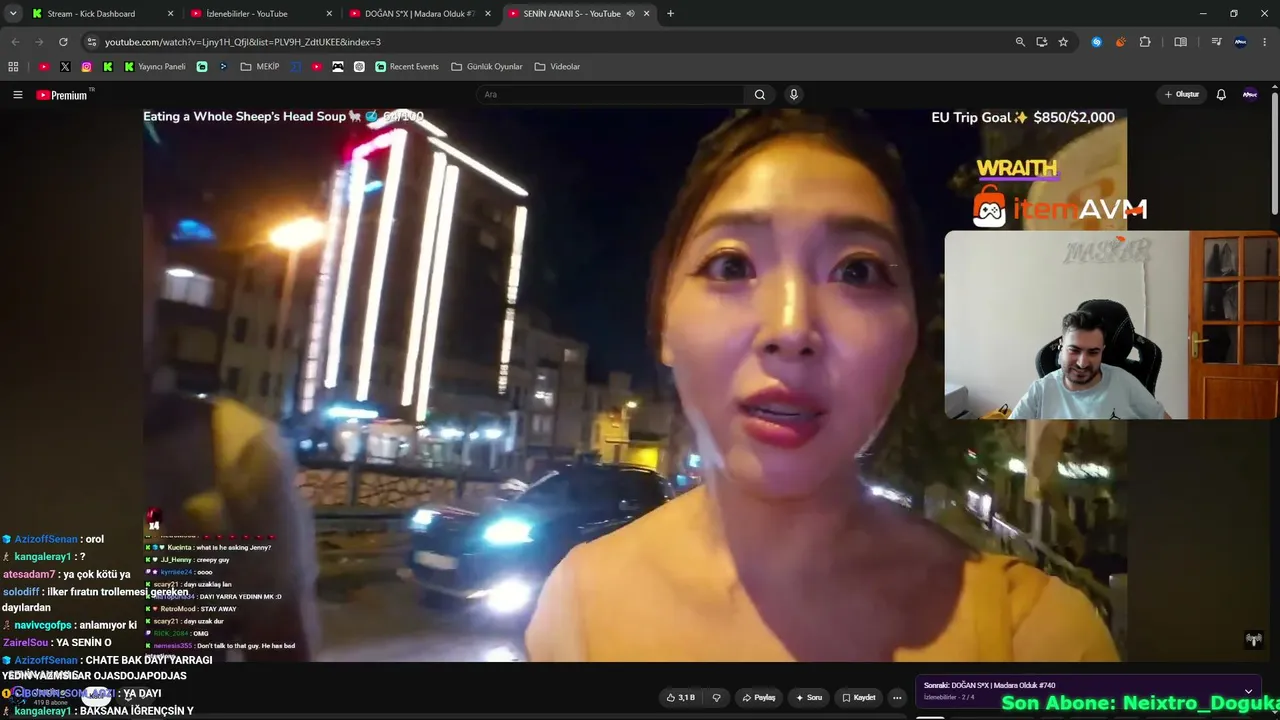This screenshot has width=1280, height=720.
Task: Open YouTube notifications bell
Action: (1221, 95)
